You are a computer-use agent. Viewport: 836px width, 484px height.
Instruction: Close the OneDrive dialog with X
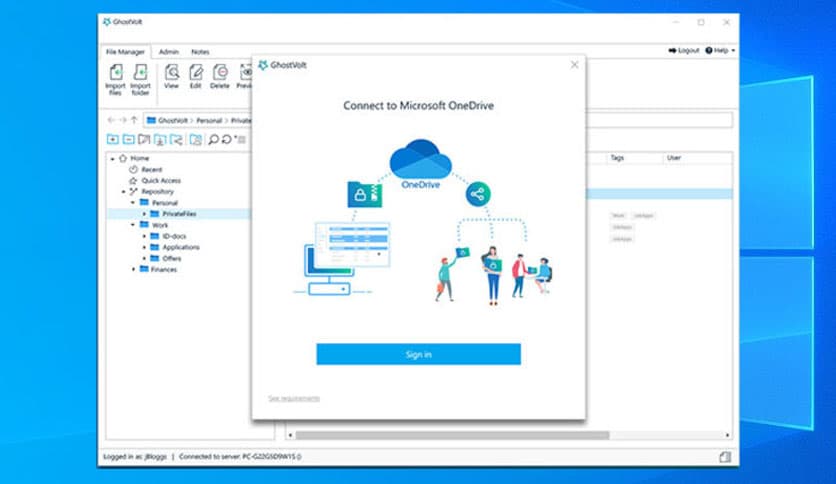click(574, 64)
